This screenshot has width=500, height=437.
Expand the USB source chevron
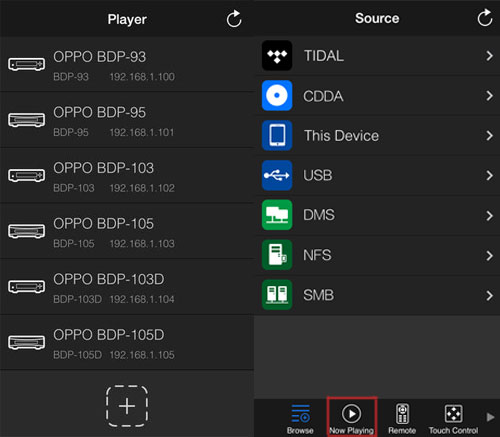(x=489, y=175)
